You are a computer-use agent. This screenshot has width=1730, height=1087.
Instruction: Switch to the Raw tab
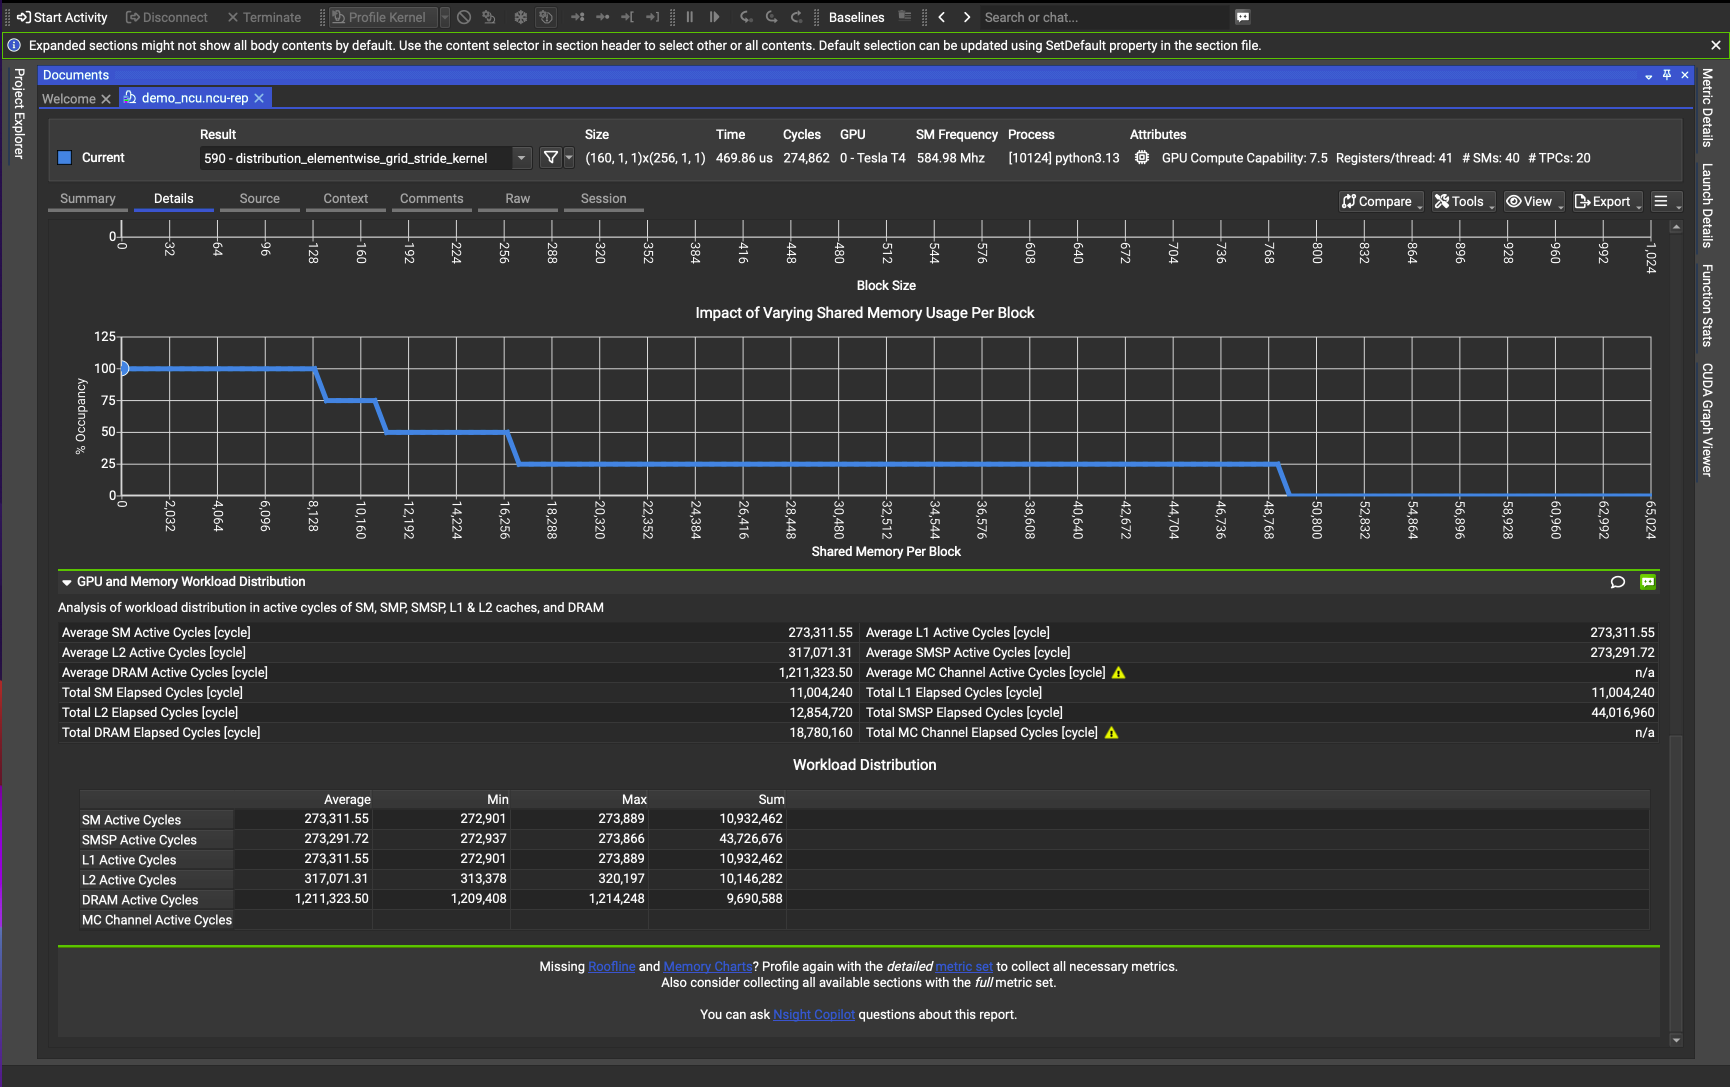(x=518, y=199)
